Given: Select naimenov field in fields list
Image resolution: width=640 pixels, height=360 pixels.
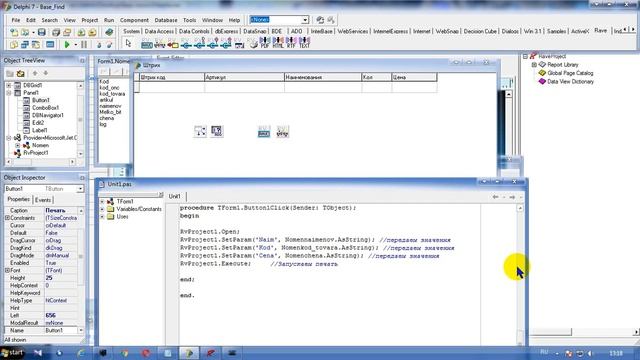Looking at the screenshot, I should (x=110, y=106).
